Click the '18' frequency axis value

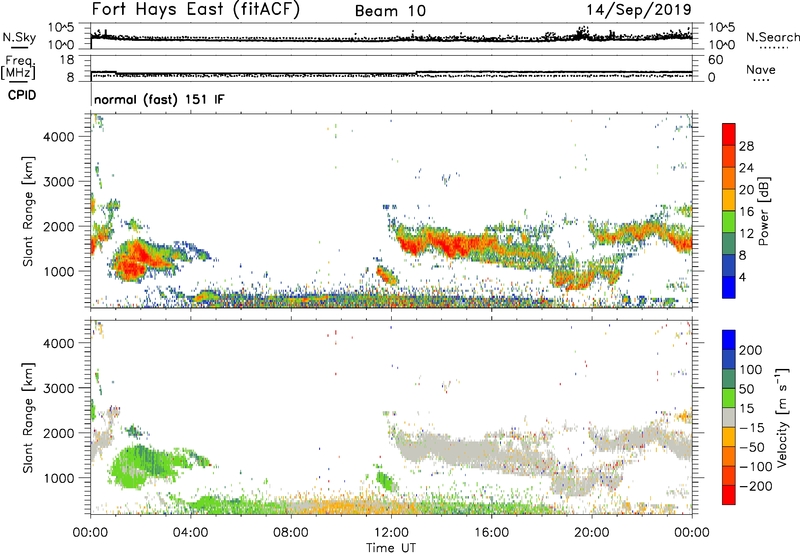[x=67, y=60]
